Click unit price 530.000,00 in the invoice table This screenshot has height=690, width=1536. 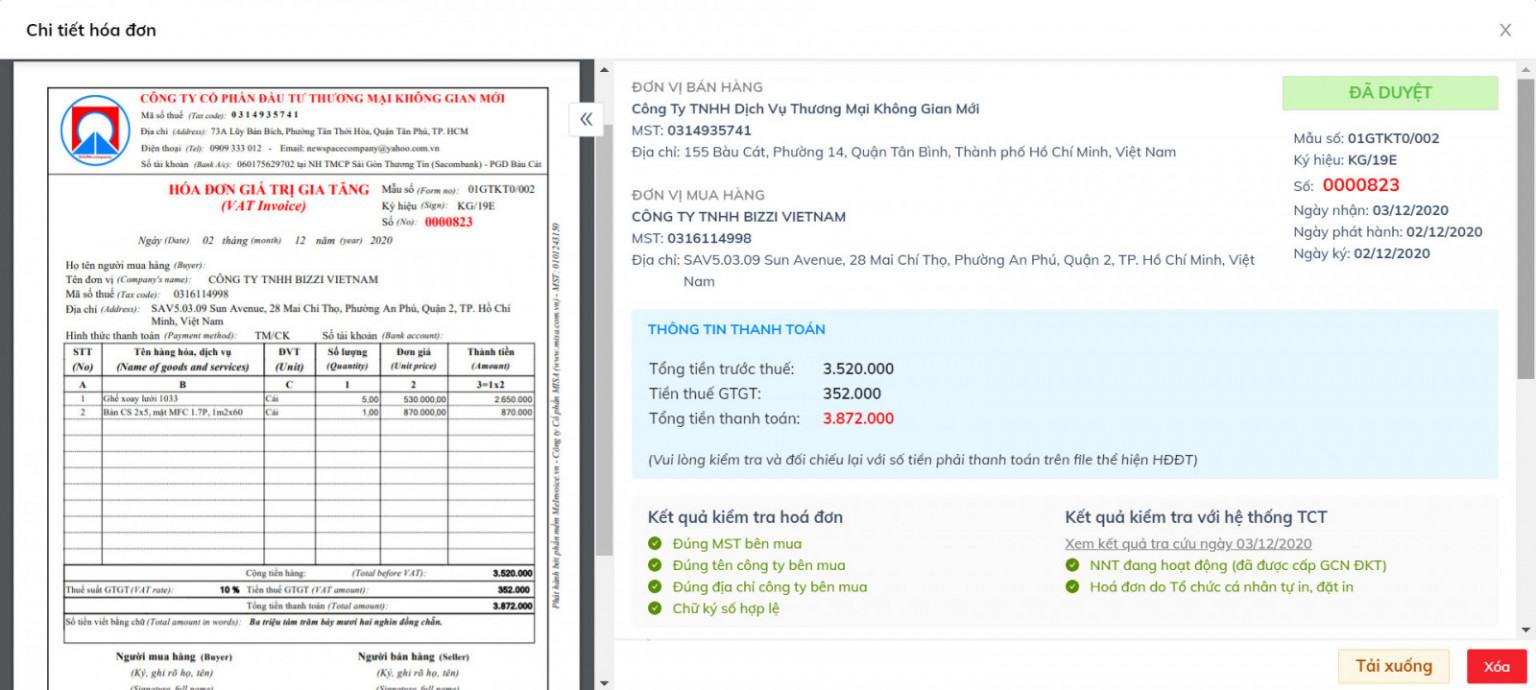[x=426, y=399]
